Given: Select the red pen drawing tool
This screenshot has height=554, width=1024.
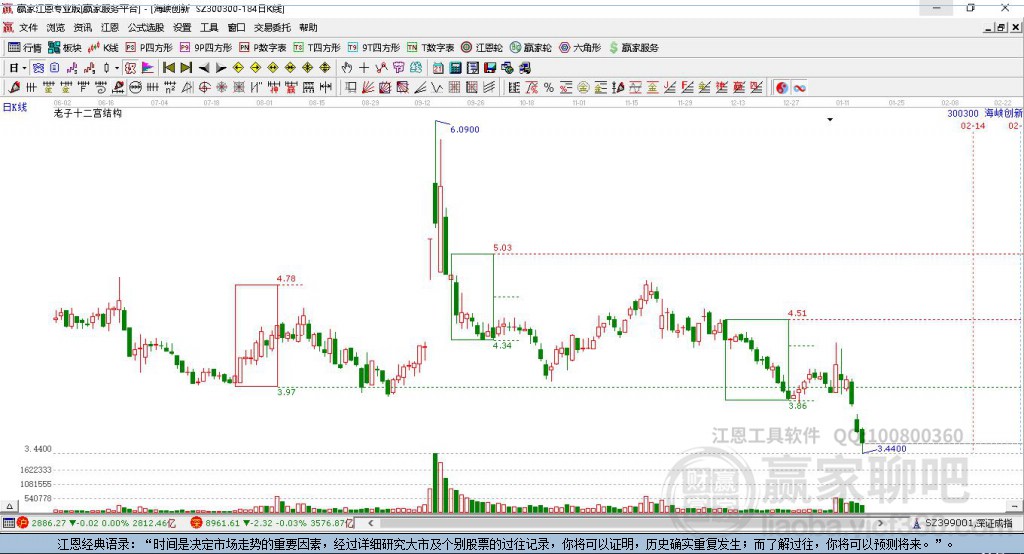Looking at the screenshot, I should tap(14, 88).
